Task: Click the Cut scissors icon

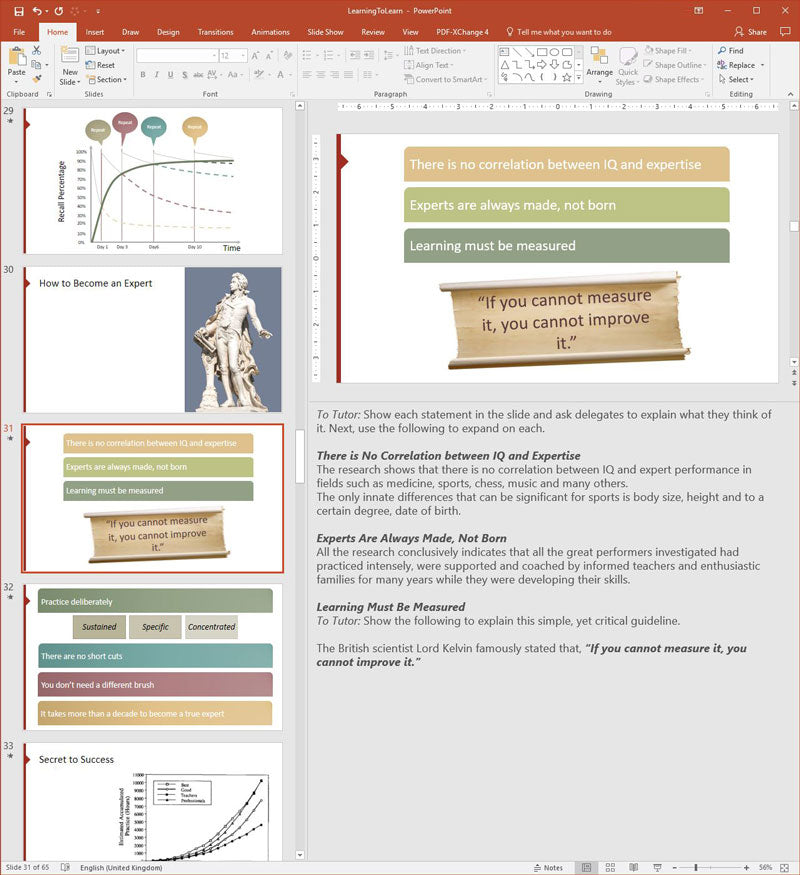Action: (37, 50)
